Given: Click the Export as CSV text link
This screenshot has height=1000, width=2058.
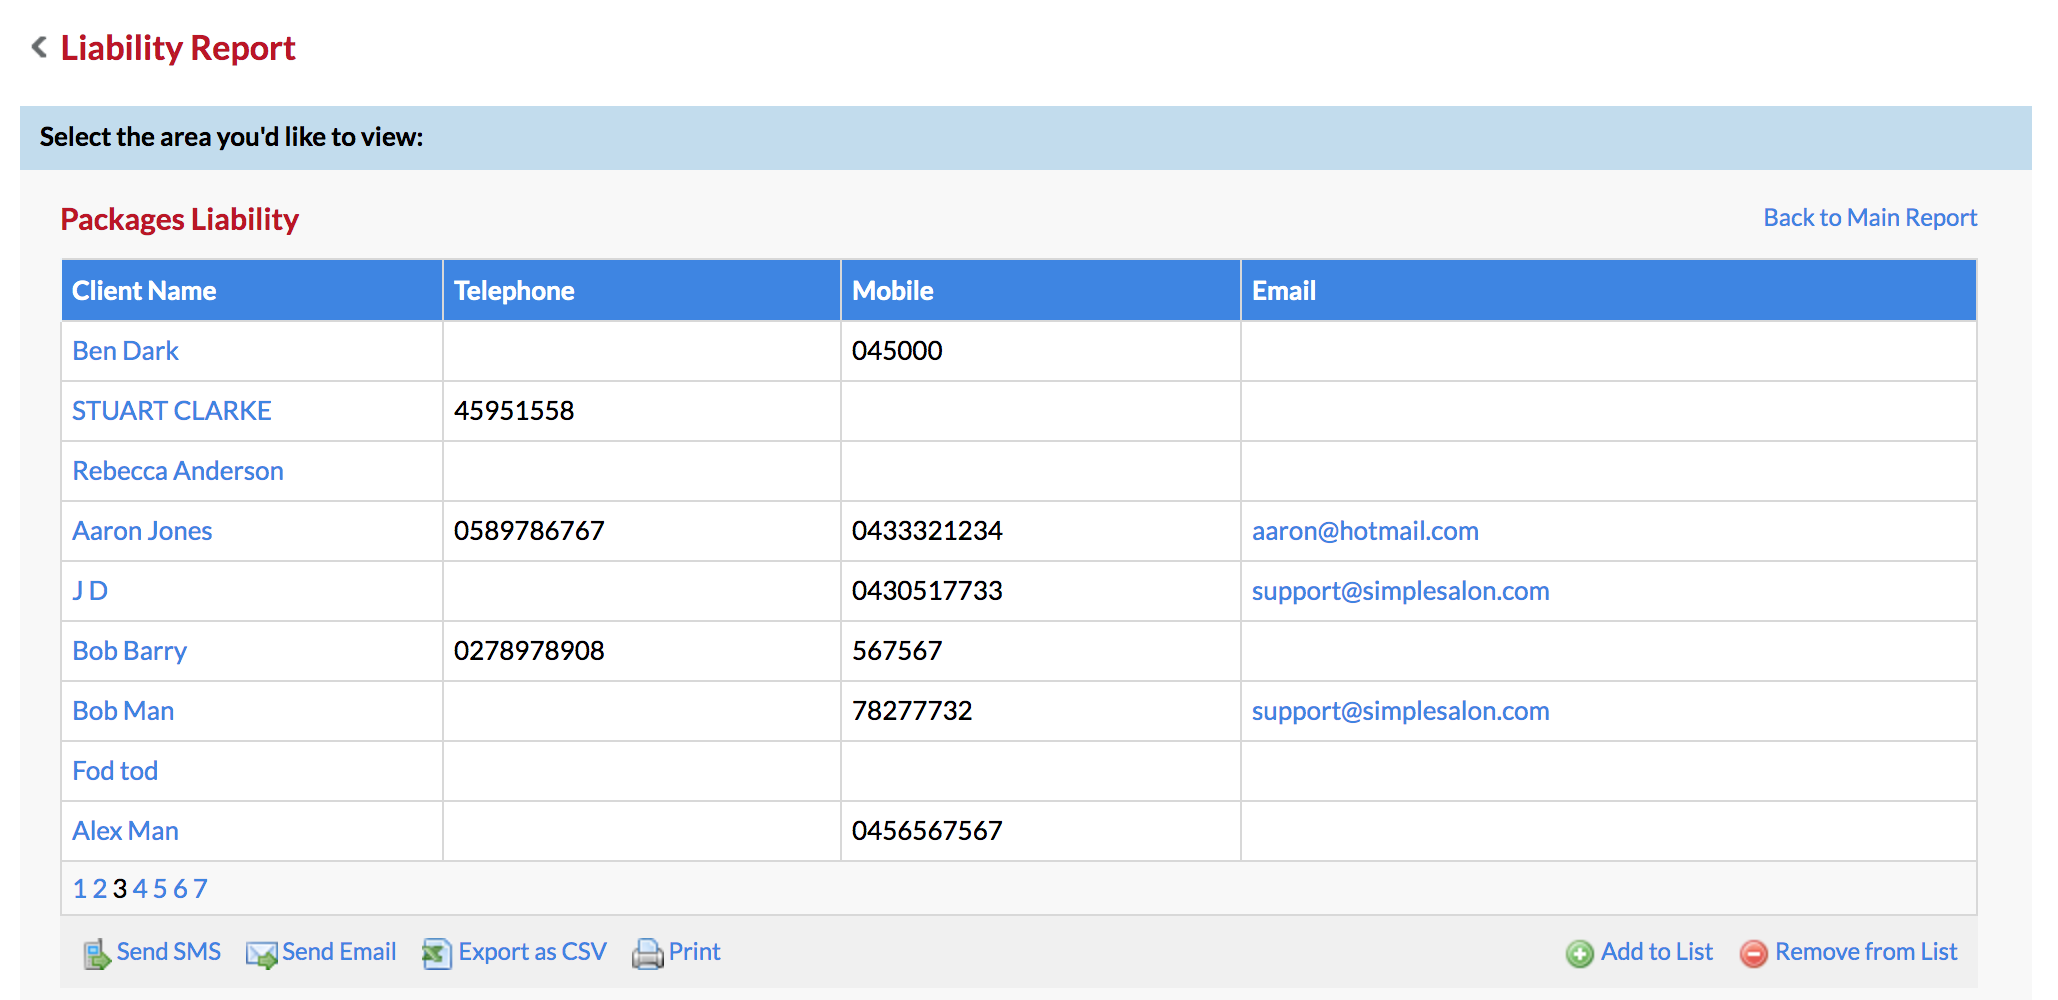Looking at the screenshot, I should point(532,952).
